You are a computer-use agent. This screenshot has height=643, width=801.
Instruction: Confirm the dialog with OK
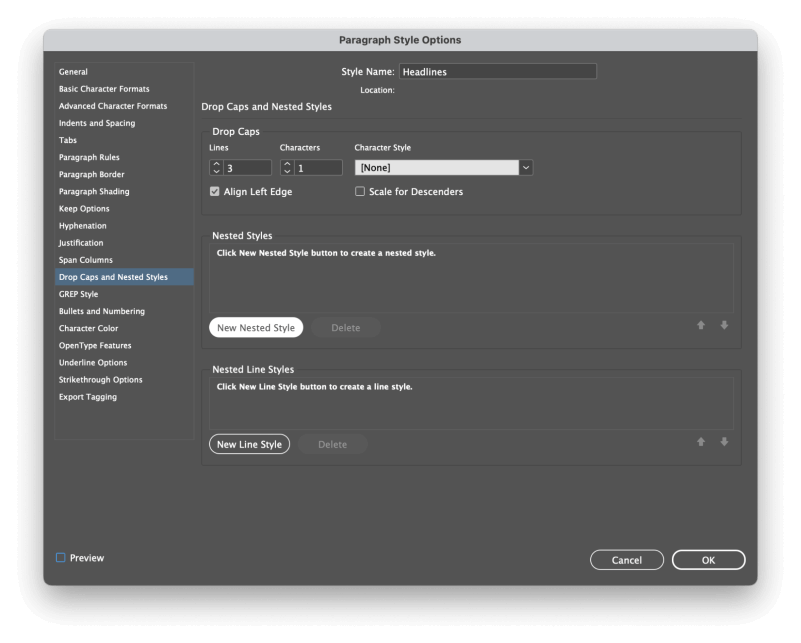(709, 560)
